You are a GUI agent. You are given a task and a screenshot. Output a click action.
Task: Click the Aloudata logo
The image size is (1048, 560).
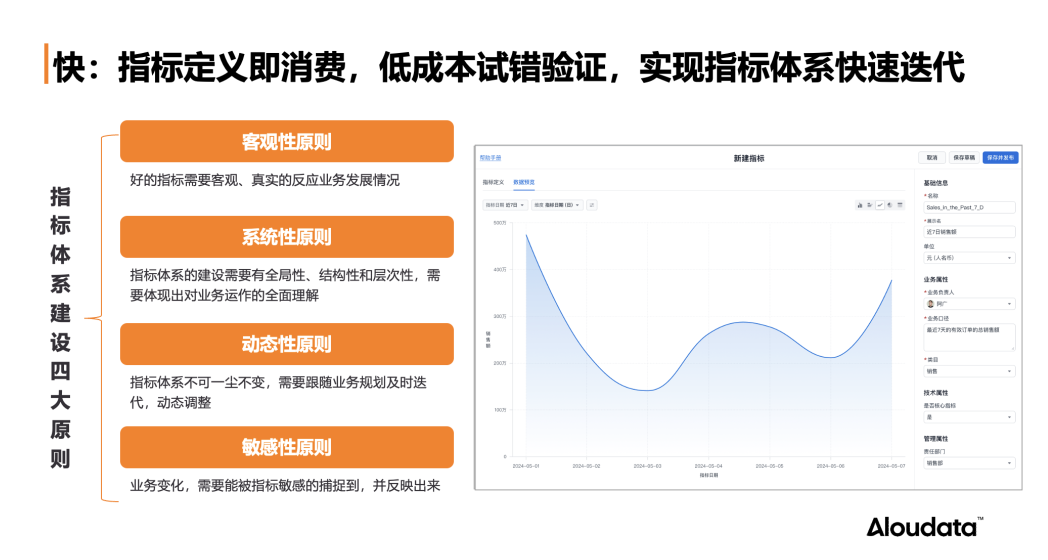point(925,527)
